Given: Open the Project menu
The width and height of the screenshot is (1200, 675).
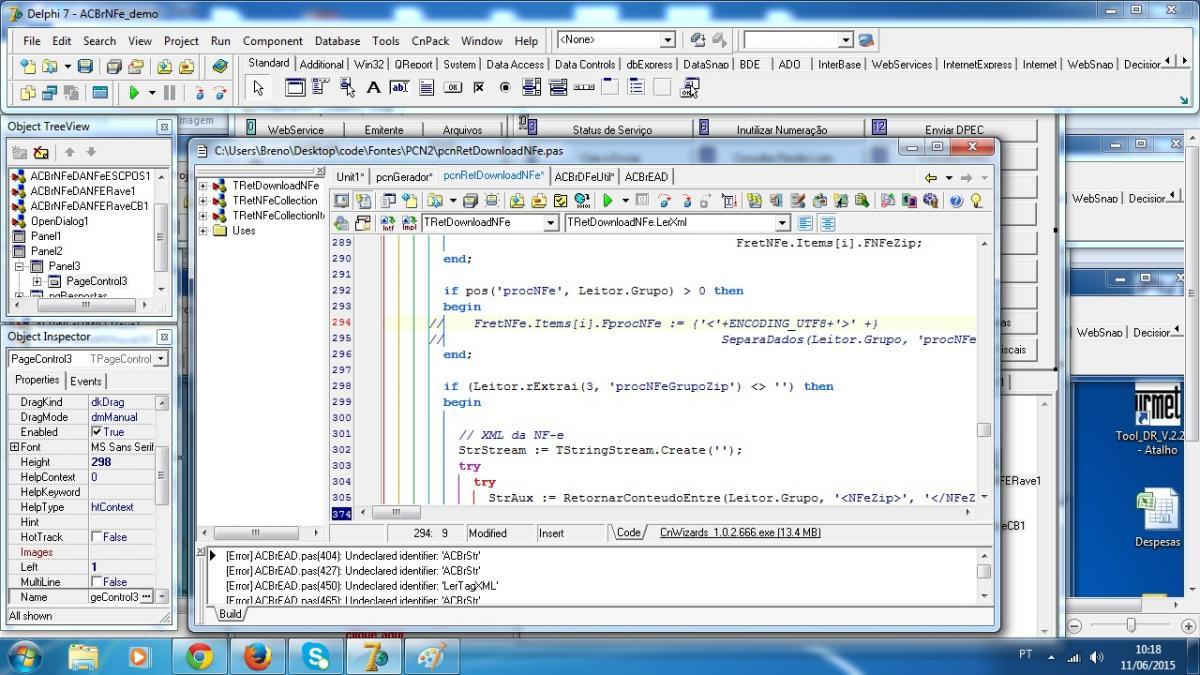Looking at the screenshot, I should click(181, 41).
